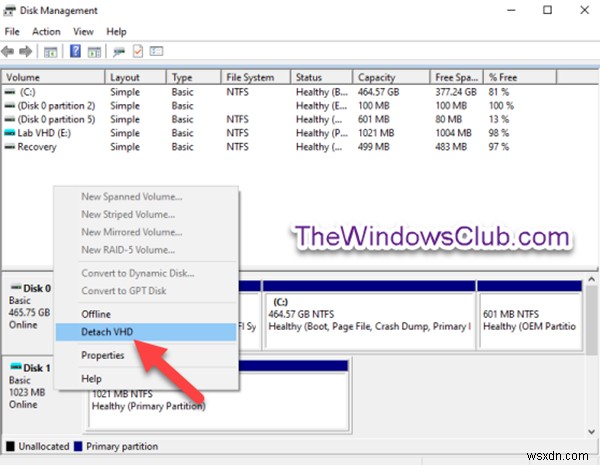Click the blue Help question-mark toolbar icon
Viewport: 600px width, 466px height.
(x=75, y=51)
